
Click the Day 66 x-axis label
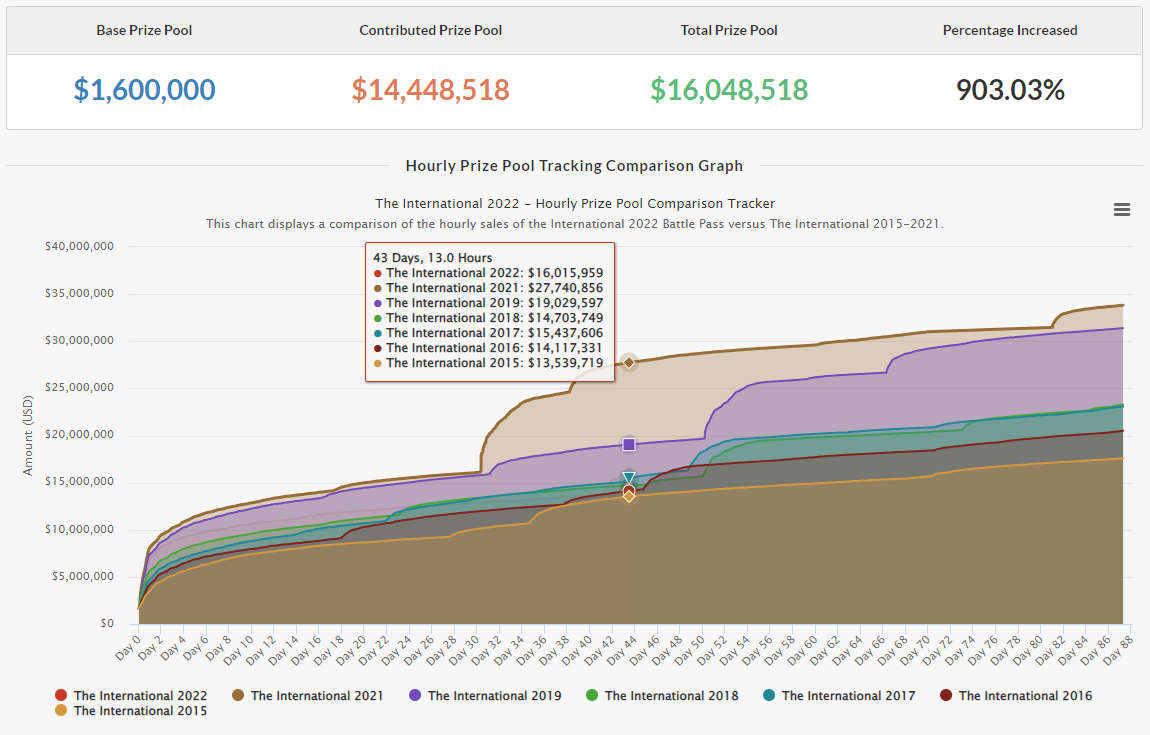[870, 650]
